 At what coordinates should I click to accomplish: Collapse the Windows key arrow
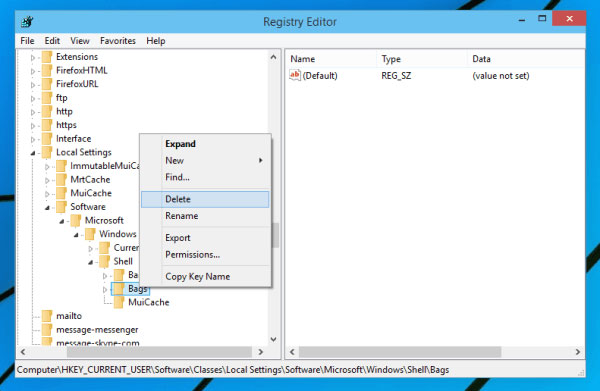(x=76, y=235)
